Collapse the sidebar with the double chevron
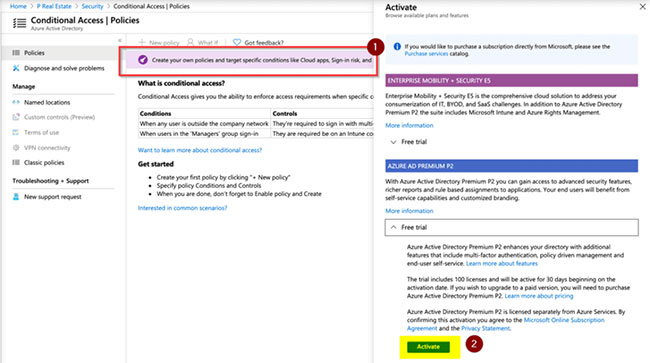The image size is (650, 363). pyautogui.click(x=119, y=40)
